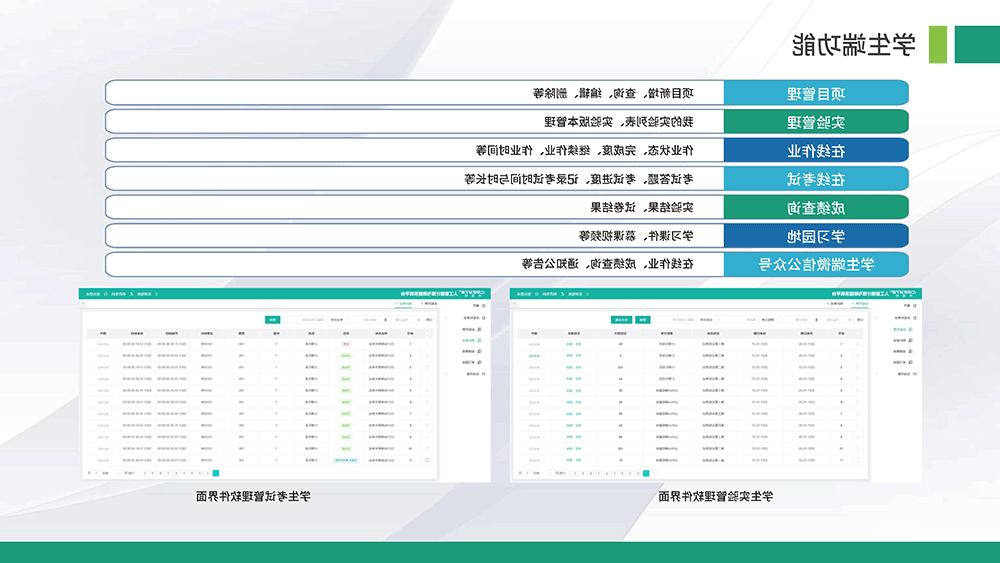
Task: Switch to the active underlined tab in experiment screenshot
Action: point(860,303)
